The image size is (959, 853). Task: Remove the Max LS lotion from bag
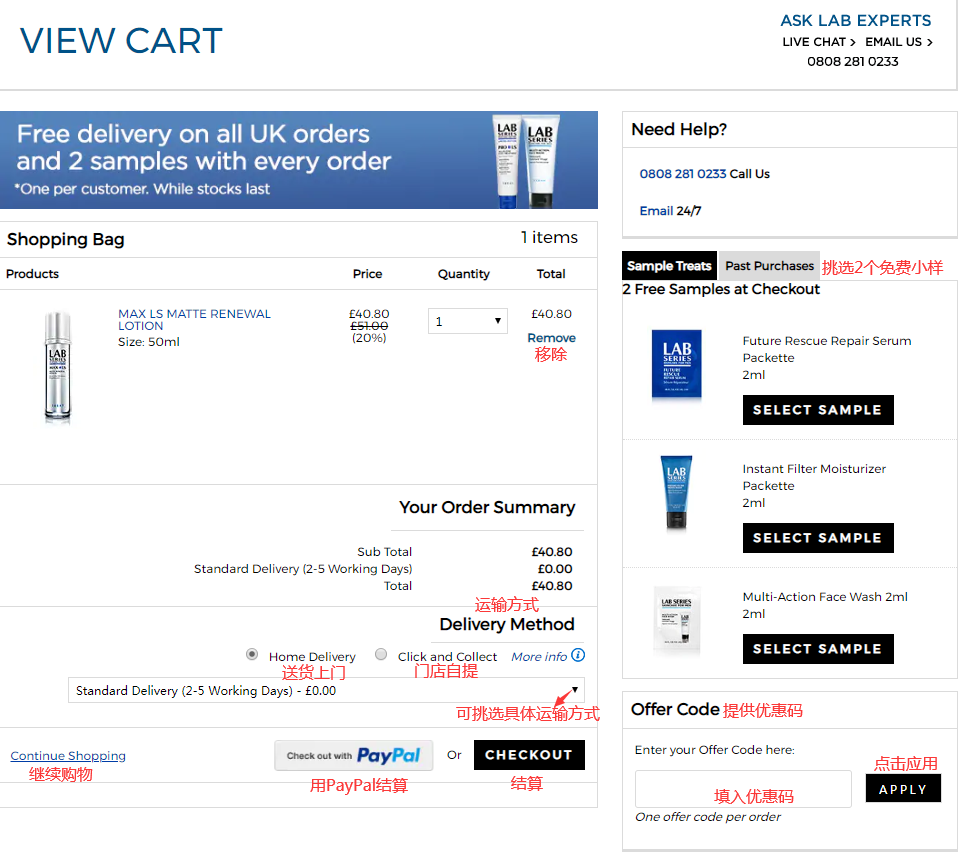551,338
